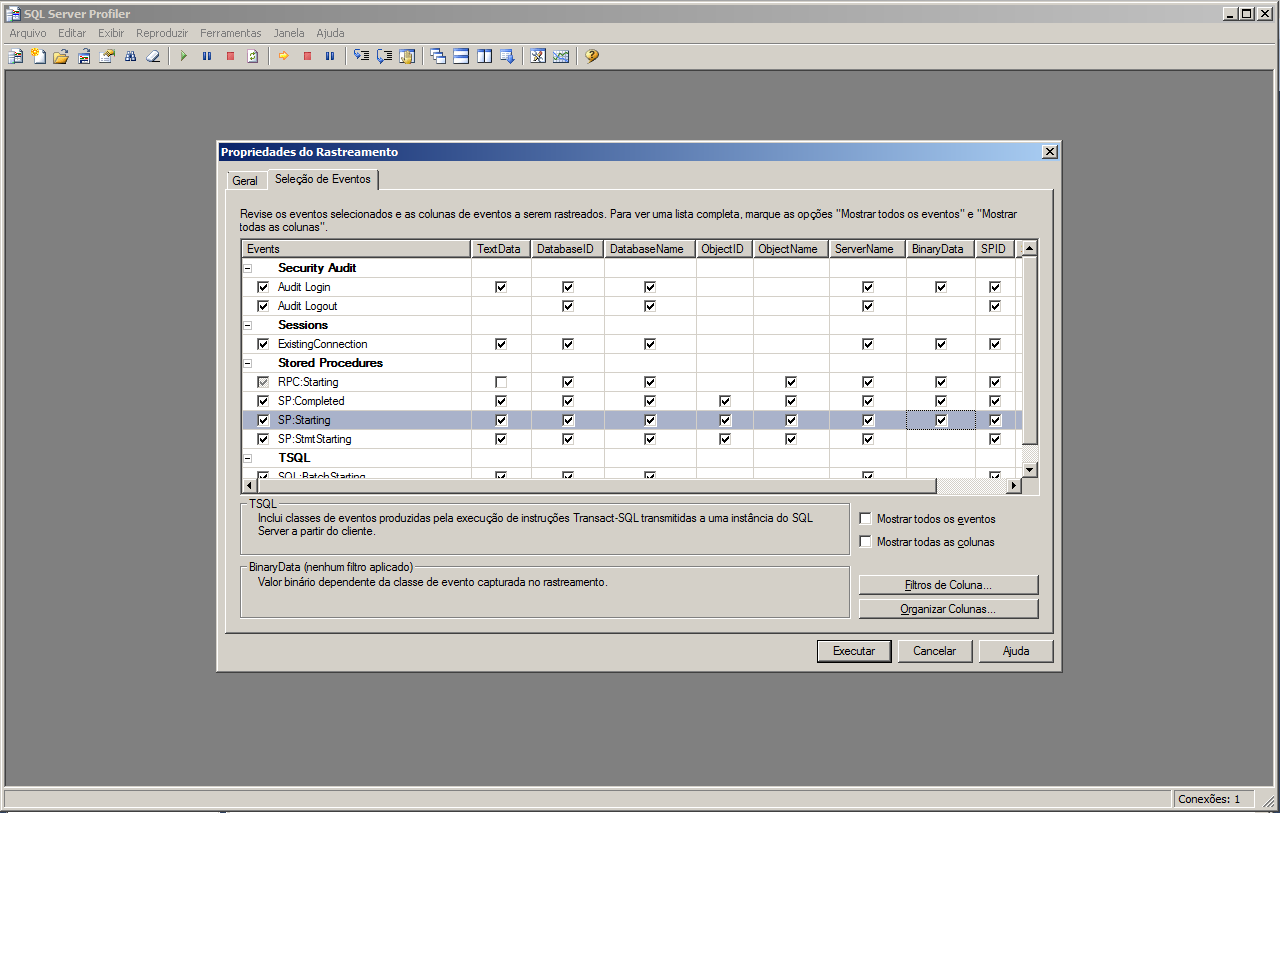Tile windows vertically from the toolbar

(484, 57)
